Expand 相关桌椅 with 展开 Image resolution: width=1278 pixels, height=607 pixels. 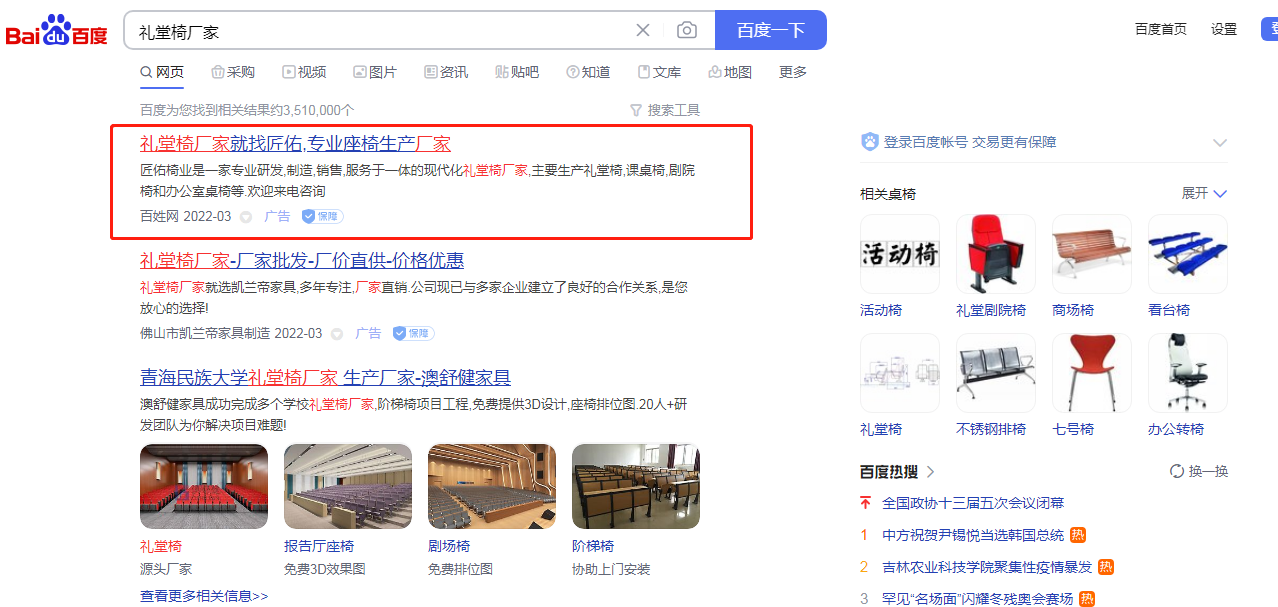click(1203, 193)
